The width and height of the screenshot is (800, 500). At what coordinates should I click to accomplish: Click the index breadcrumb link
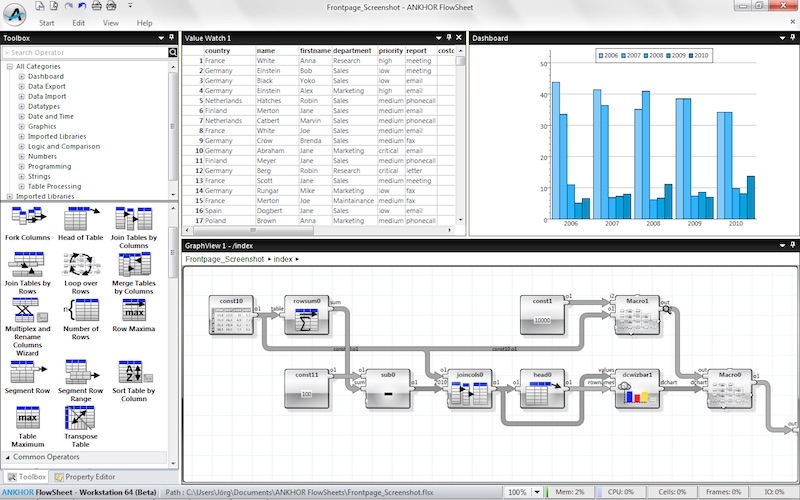click(x=283, y=259)
